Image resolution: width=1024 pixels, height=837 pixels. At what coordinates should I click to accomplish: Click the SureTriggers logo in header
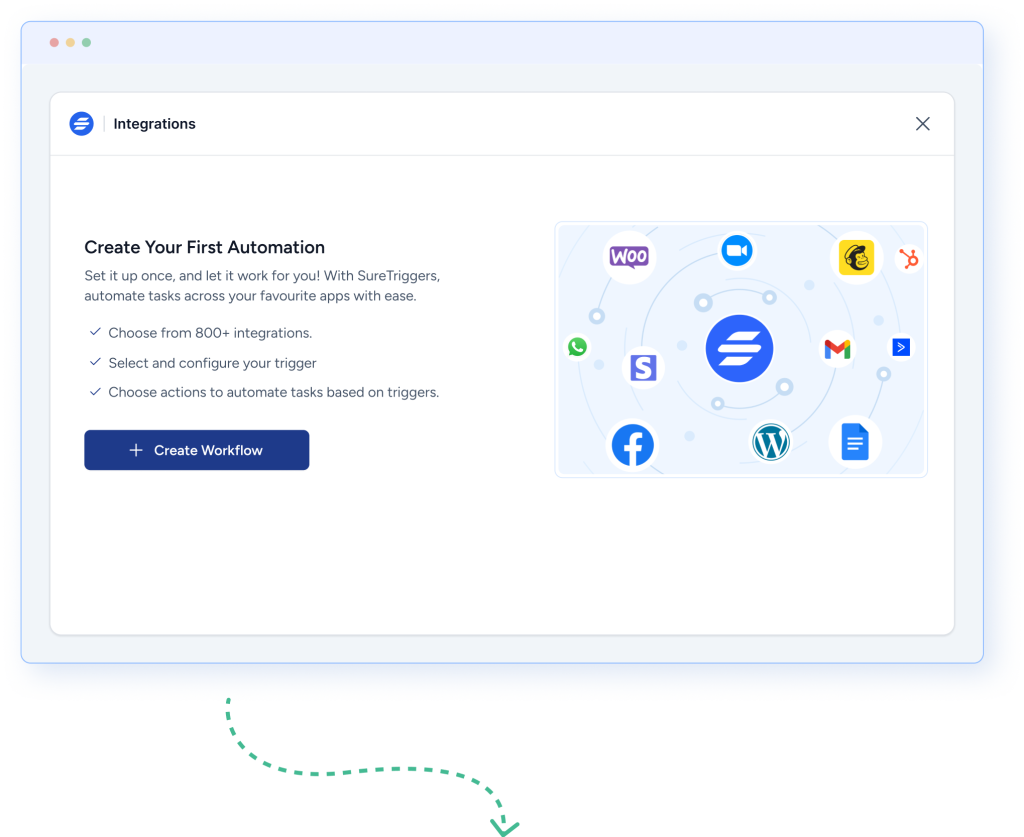[82, 124]
